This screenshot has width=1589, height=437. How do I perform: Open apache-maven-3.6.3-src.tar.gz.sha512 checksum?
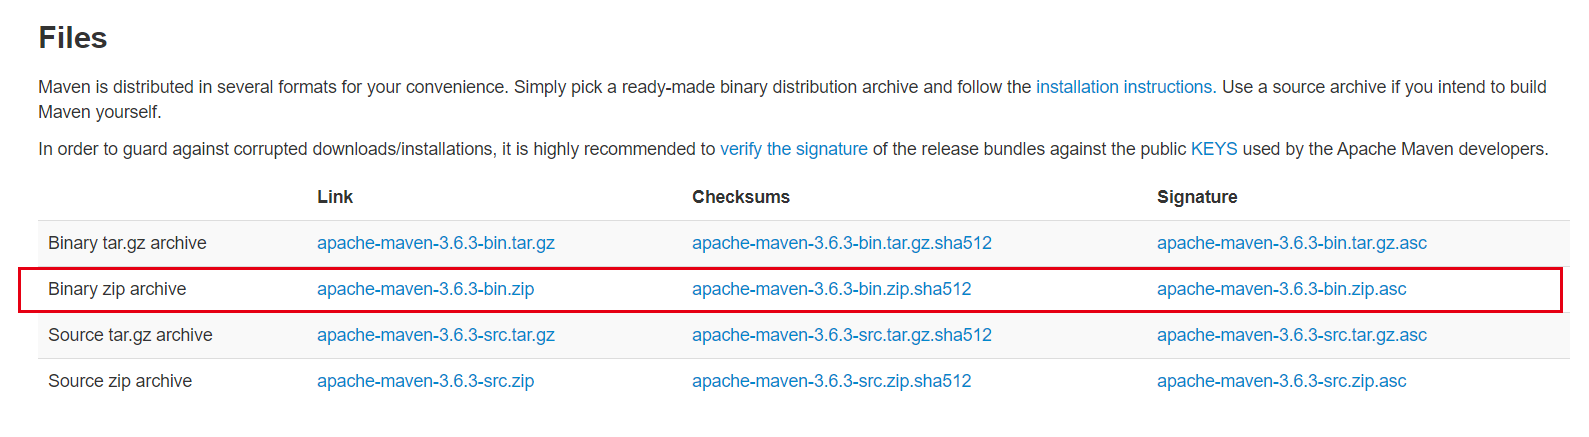click(x=842, y=335)
